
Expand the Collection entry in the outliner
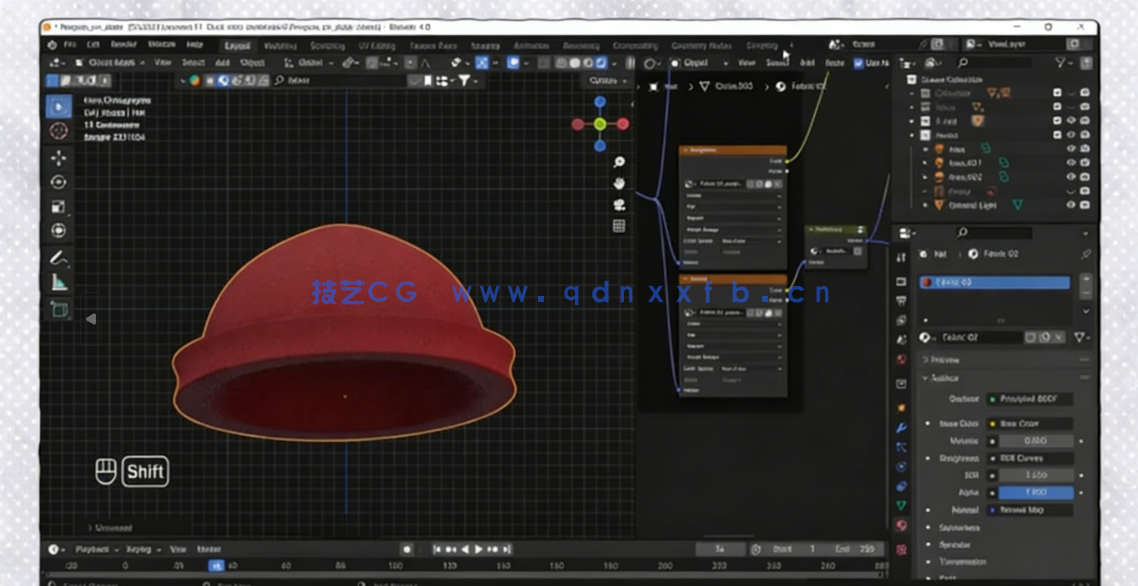[912, 92]
